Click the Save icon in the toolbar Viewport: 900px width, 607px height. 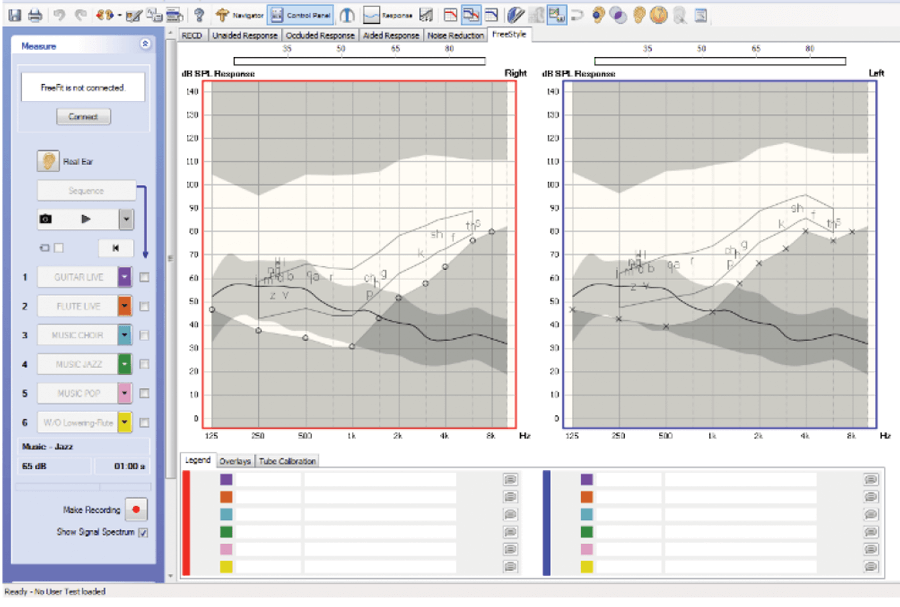click(x=14, y=15)
